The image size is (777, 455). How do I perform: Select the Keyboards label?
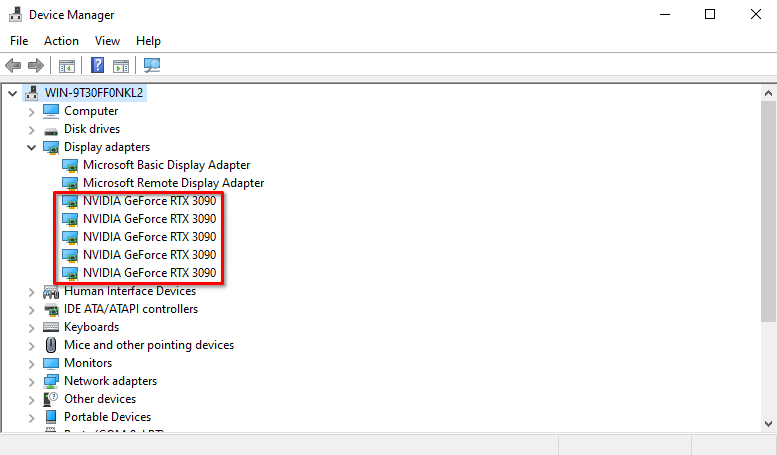(x=92, y=327)
